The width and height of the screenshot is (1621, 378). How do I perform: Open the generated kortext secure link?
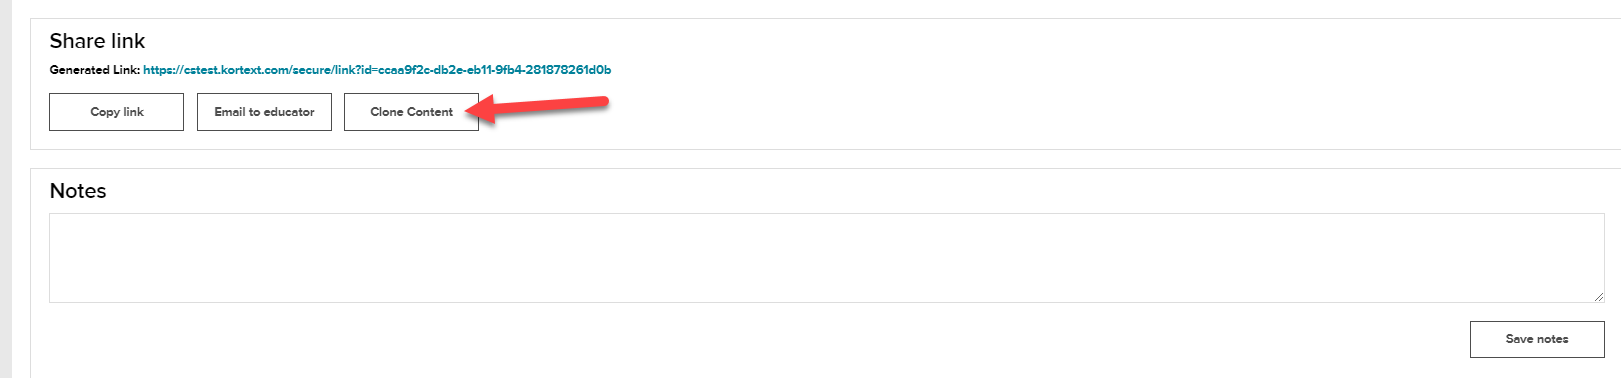[x=377, y=70]
